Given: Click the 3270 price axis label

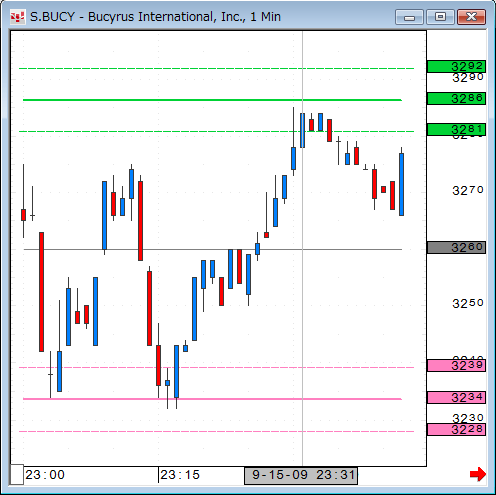Looking at the screenshot, I should click(468, 191).
